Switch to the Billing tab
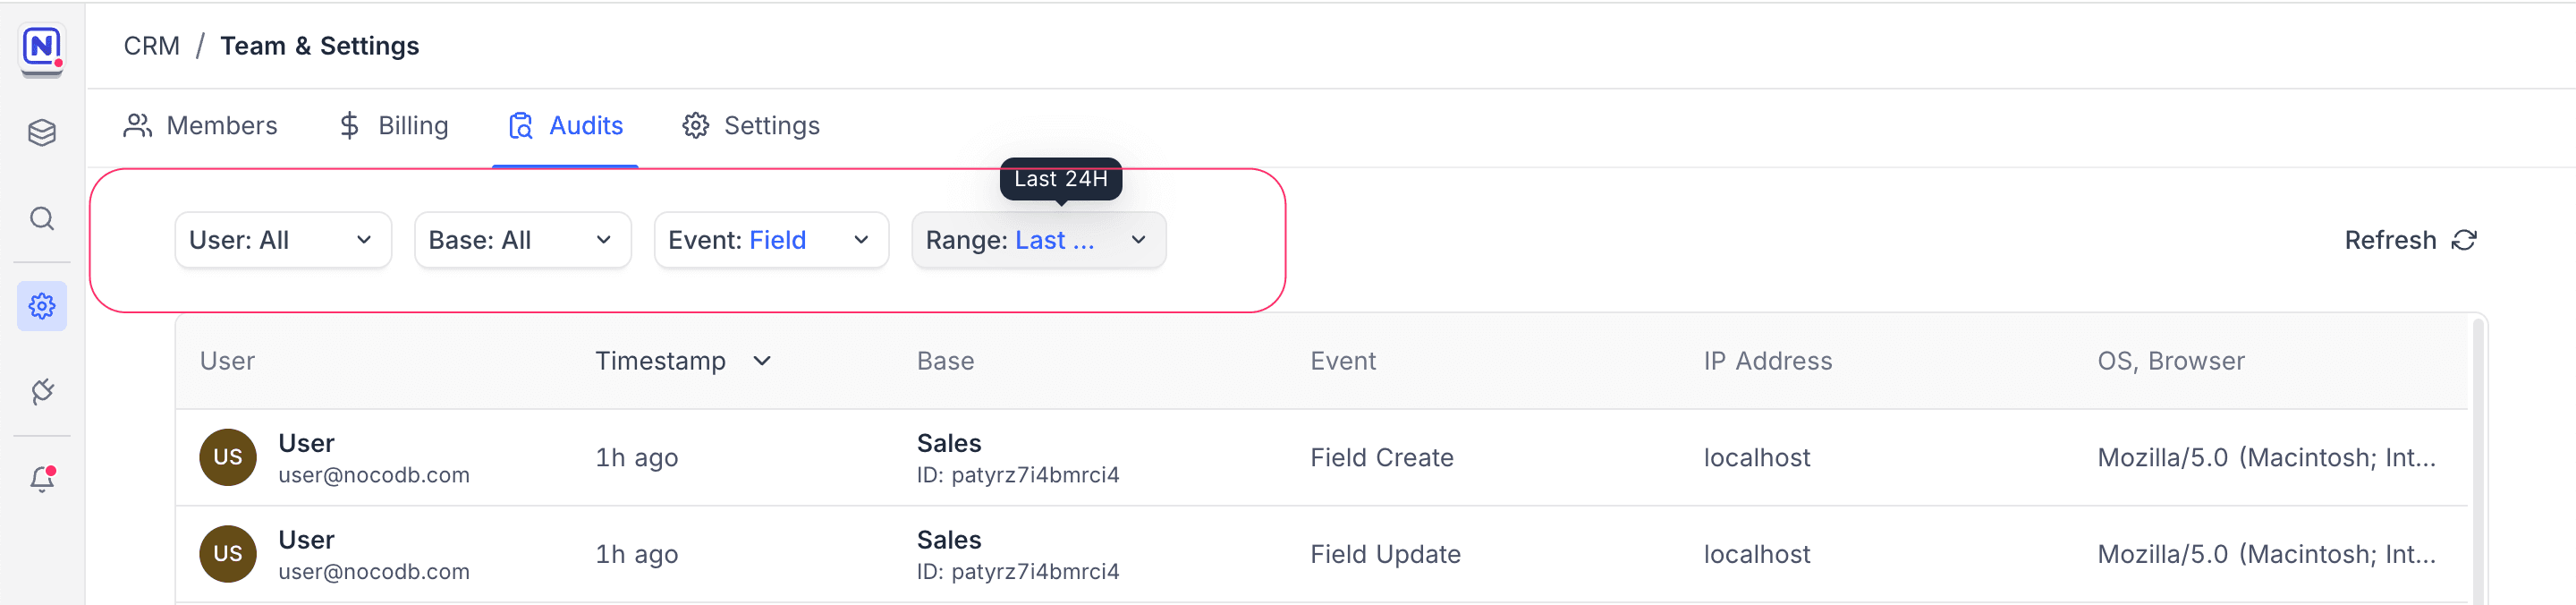2576x605 pixels. (394, 126)
